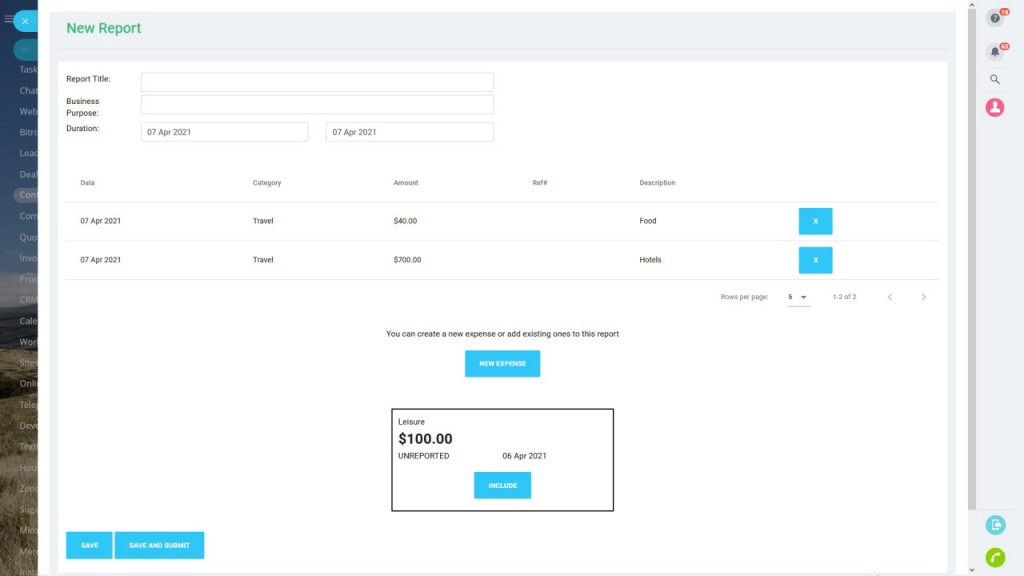Viewport: 1024px width, 576px height.
Task: Click the green phone call icon
Action: pyautogui.click(x=995, y=557)
